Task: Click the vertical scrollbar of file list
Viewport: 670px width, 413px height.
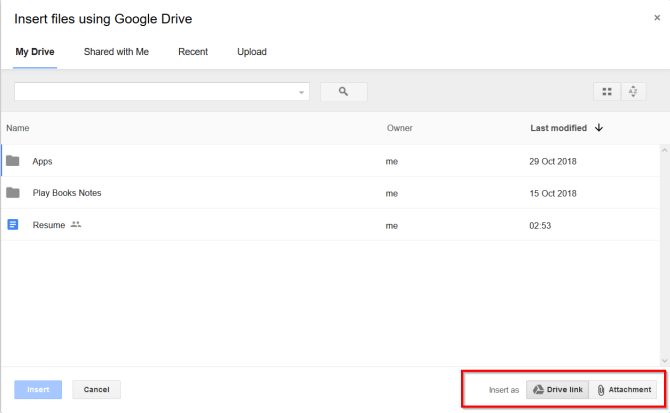Action: pyautogui.click(x=664, y=250)
